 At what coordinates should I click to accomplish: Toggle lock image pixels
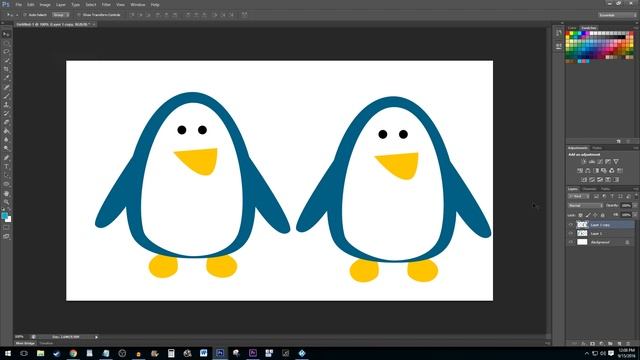[588, 215]
